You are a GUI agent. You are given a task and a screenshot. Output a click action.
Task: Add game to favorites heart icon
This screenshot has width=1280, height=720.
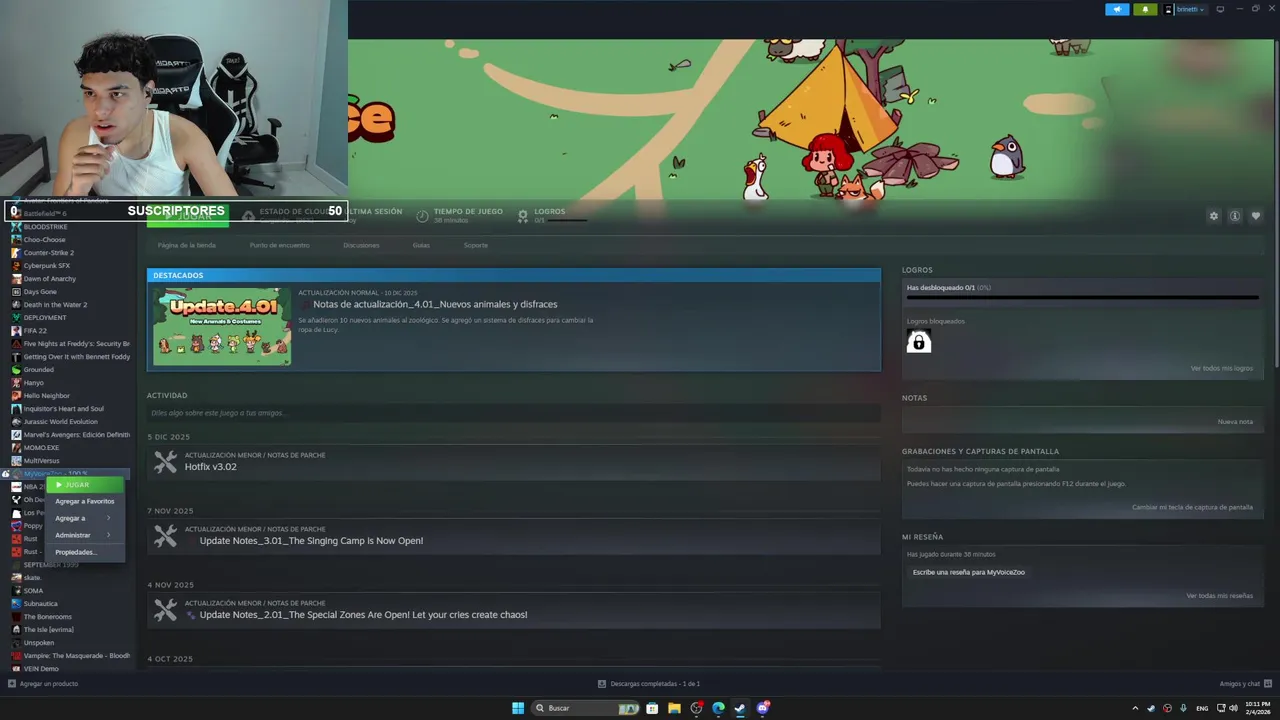(x=1256, y=216)
